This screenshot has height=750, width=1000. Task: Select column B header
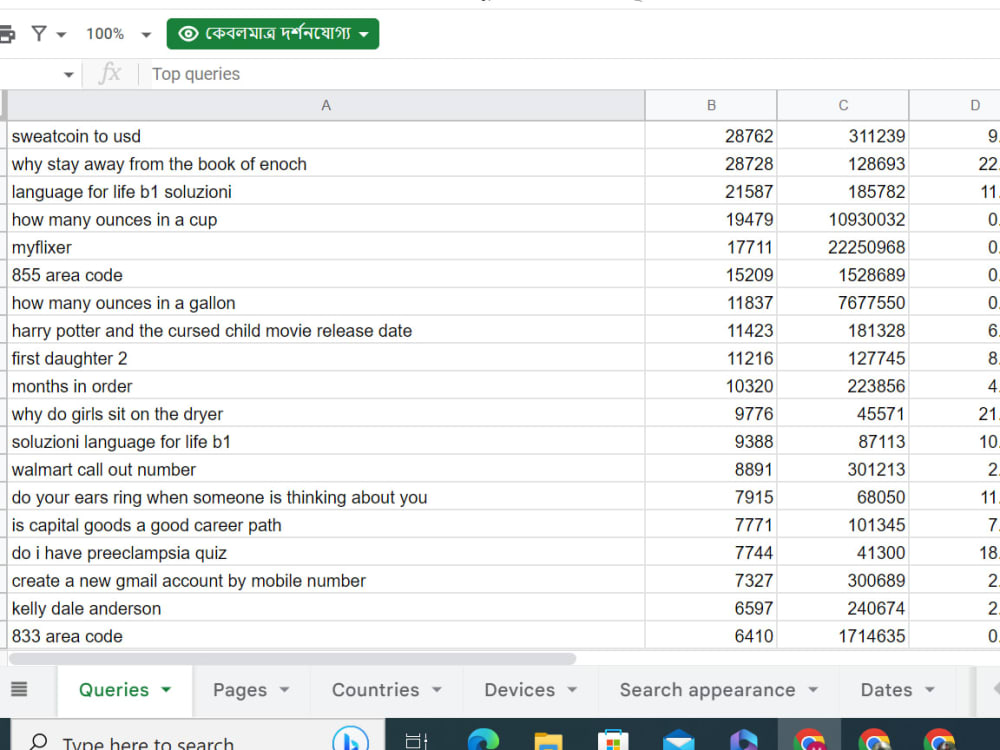coord(711,105)
